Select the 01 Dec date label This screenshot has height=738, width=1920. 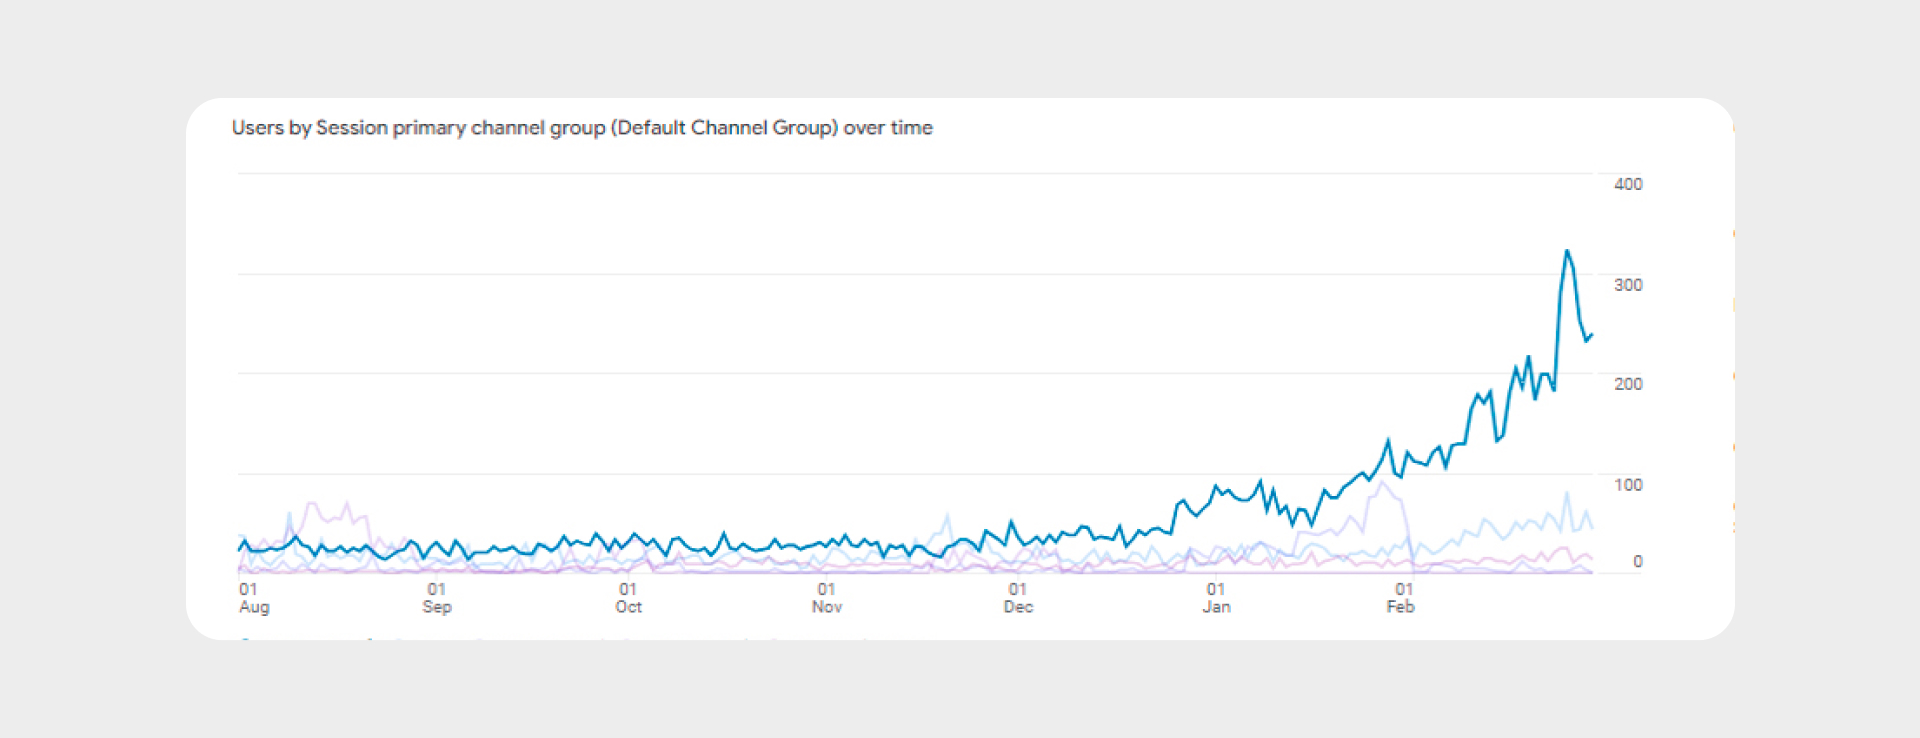(x=1018, y=598)
